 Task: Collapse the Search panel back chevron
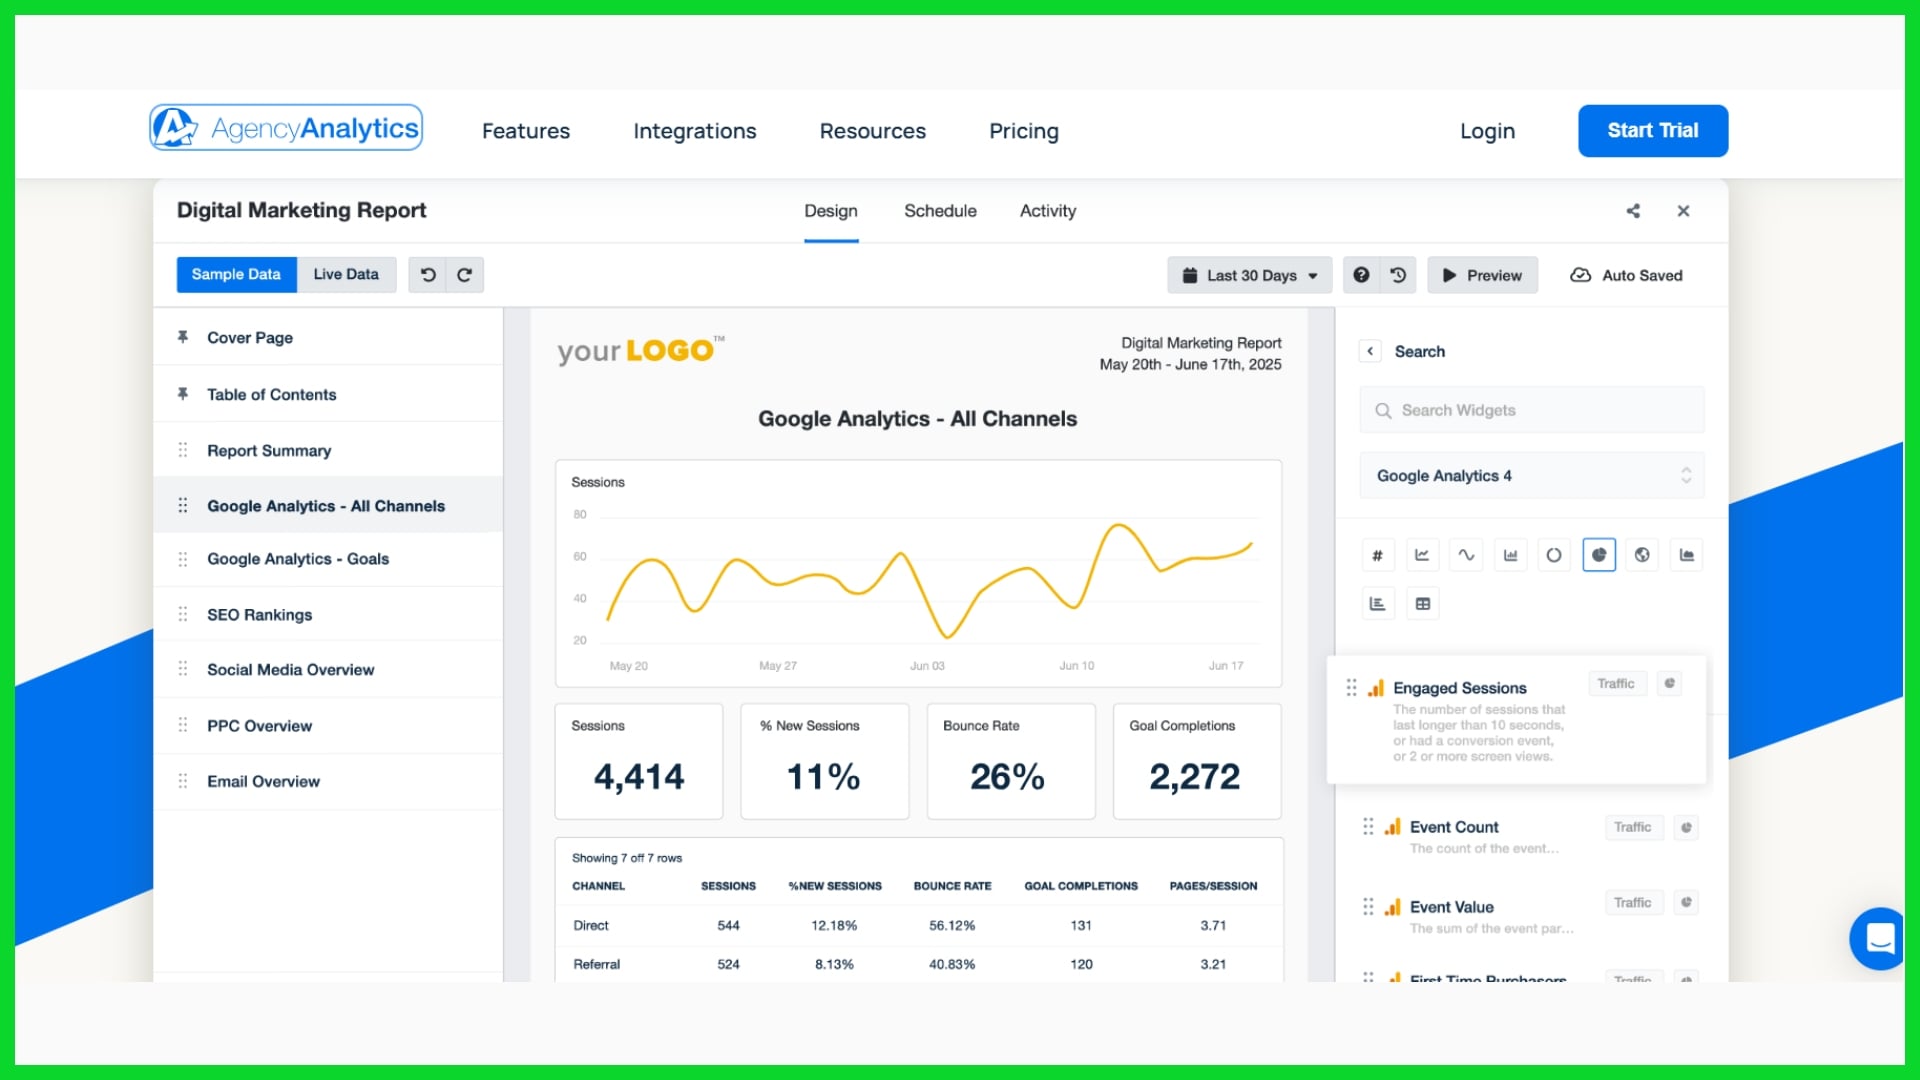pyautogui.click(x=1370, y=352)
